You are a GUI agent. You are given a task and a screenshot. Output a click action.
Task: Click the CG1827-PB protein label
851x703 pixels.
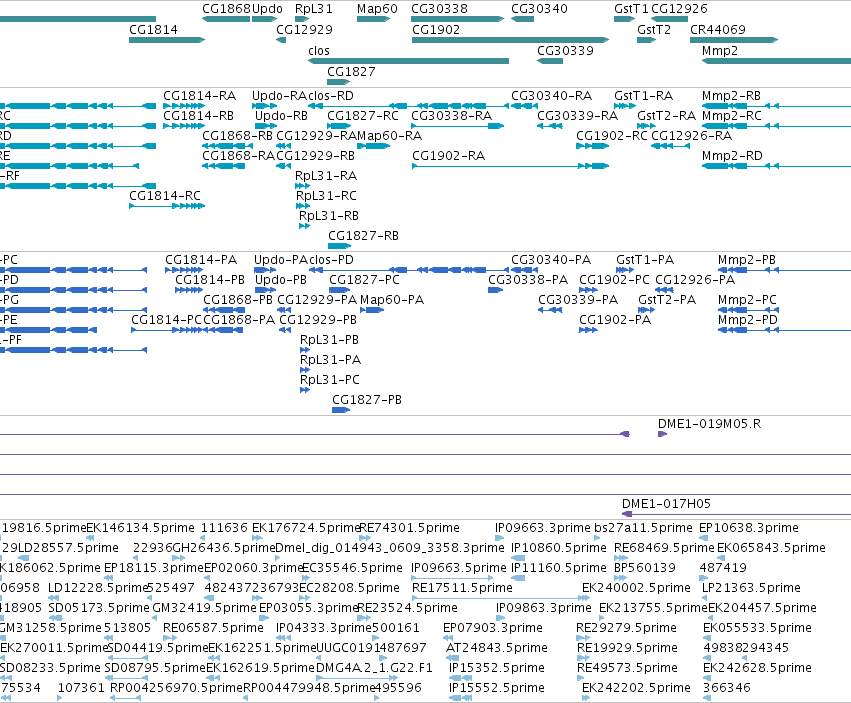367,400
